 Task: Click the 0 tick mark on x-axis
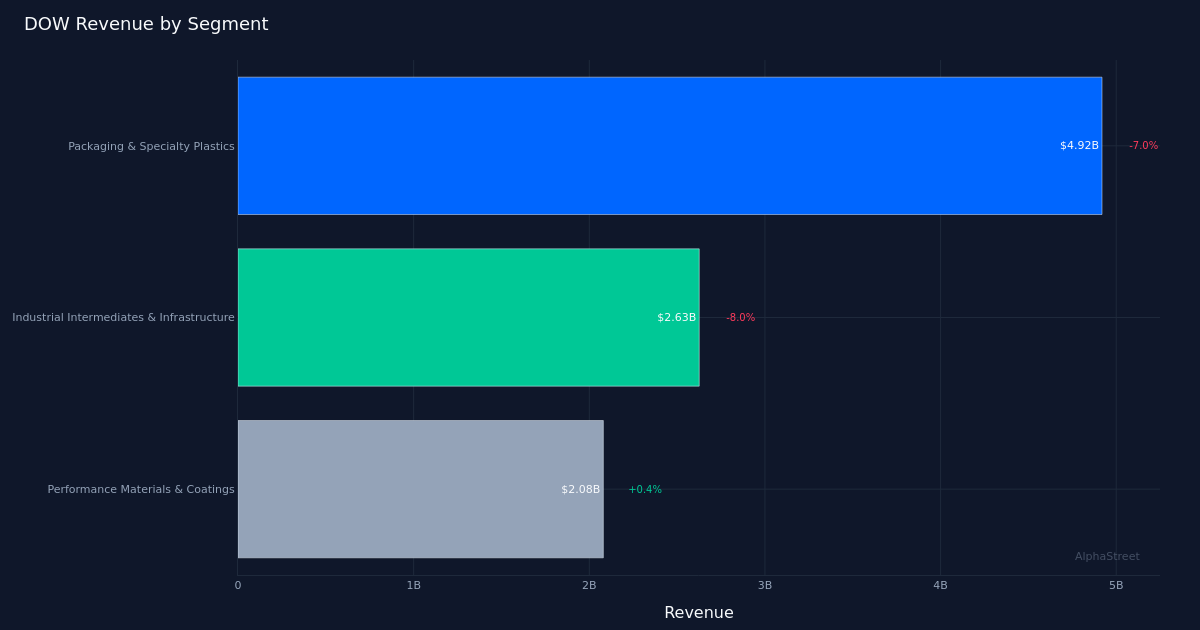click(x=237, y=584)
